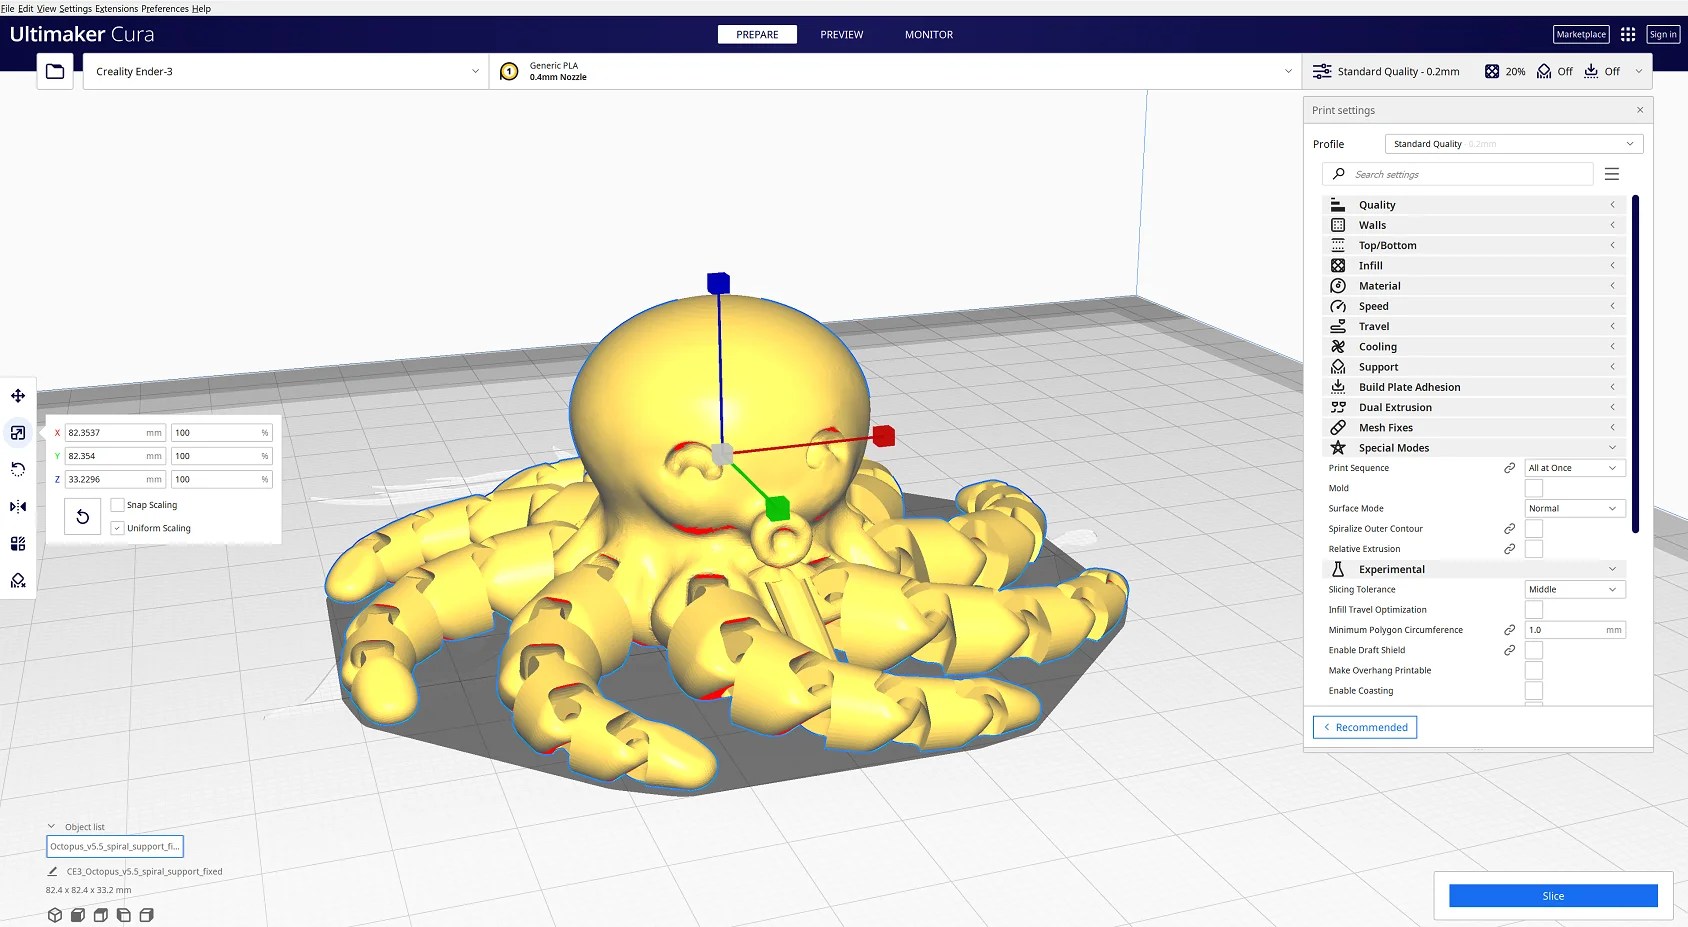Open the settings visibility hamburger menu
Viewport: 1688px width, 927px height.
pyautogui.click(x=1612, y=174)
